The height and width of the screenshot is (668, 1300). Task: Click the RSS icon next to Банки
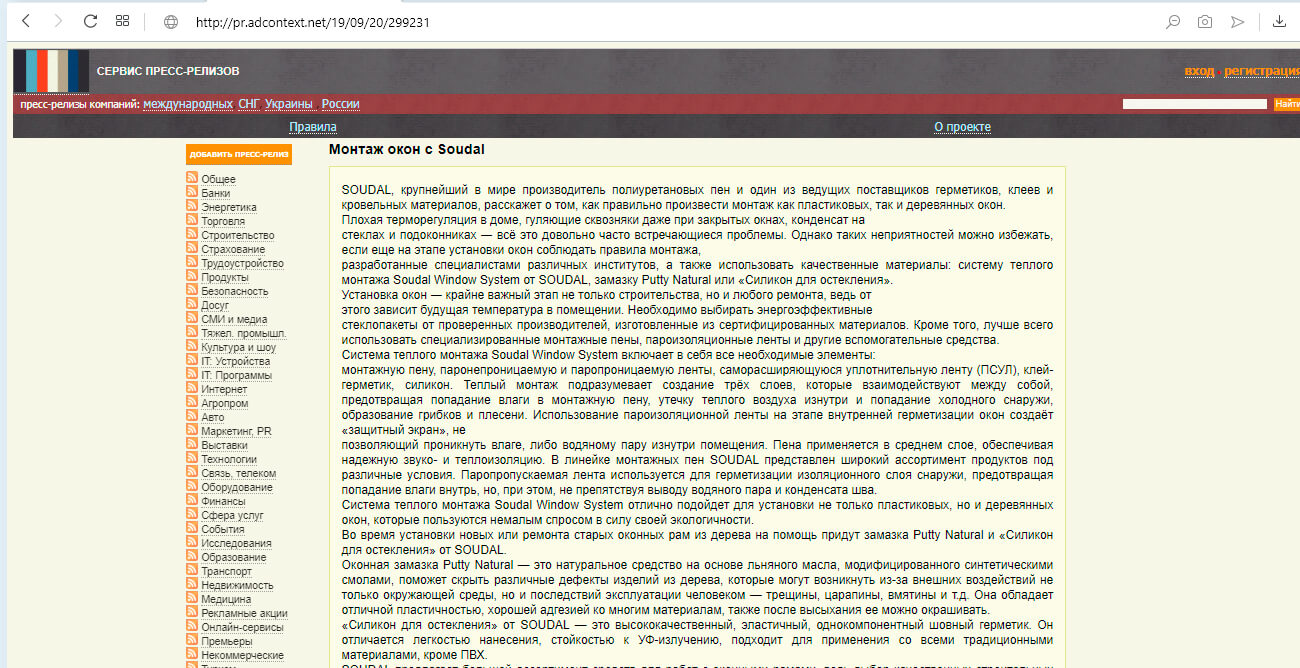[x=192, y=193]
